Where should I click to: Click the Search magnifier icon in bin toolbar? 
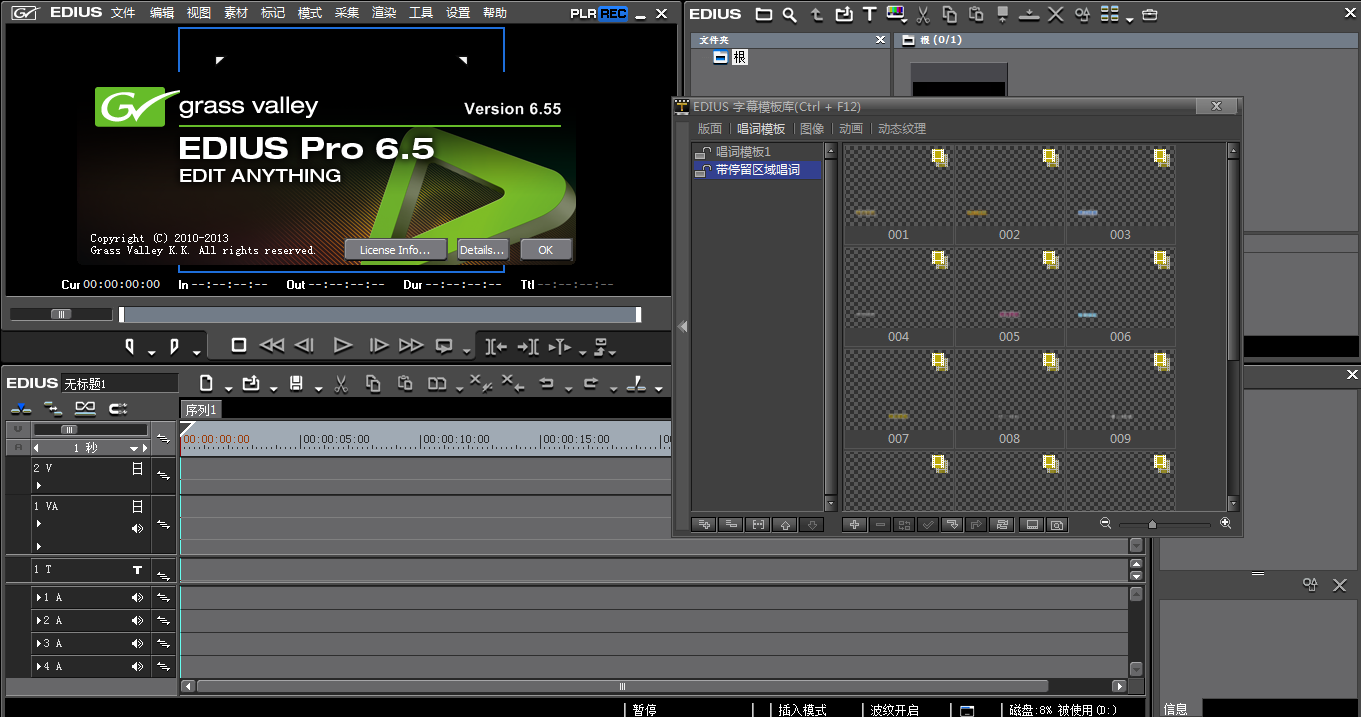(x=790, y=14)
